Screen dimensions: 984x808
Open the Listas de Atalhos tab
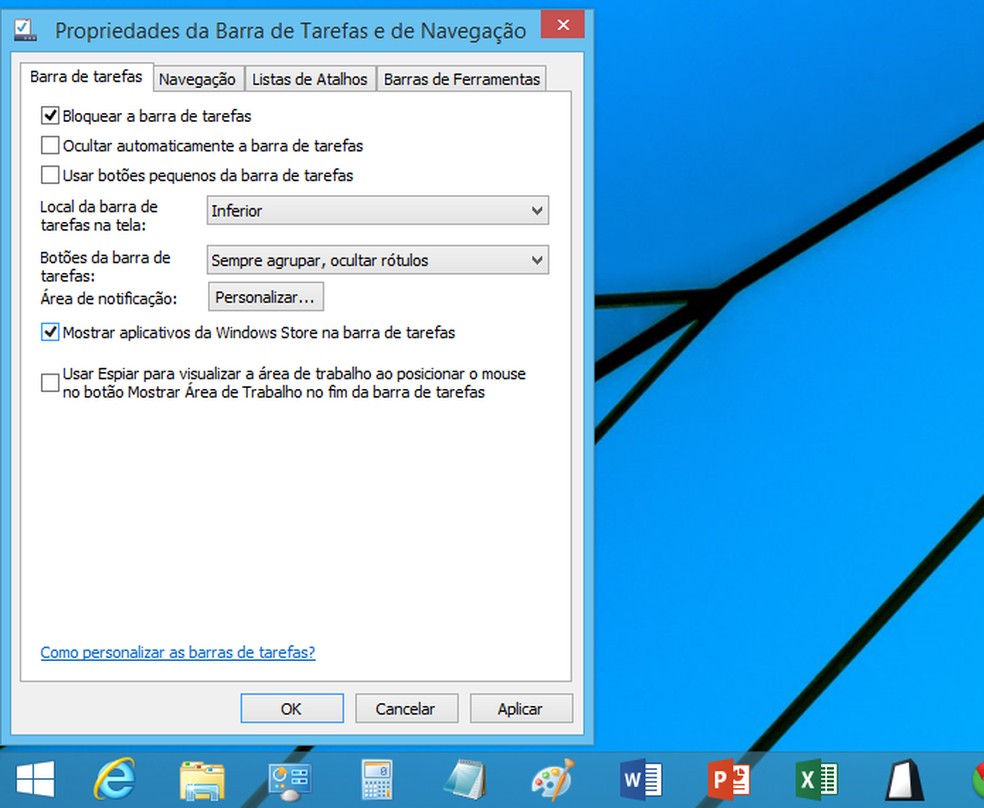(310, 79)
